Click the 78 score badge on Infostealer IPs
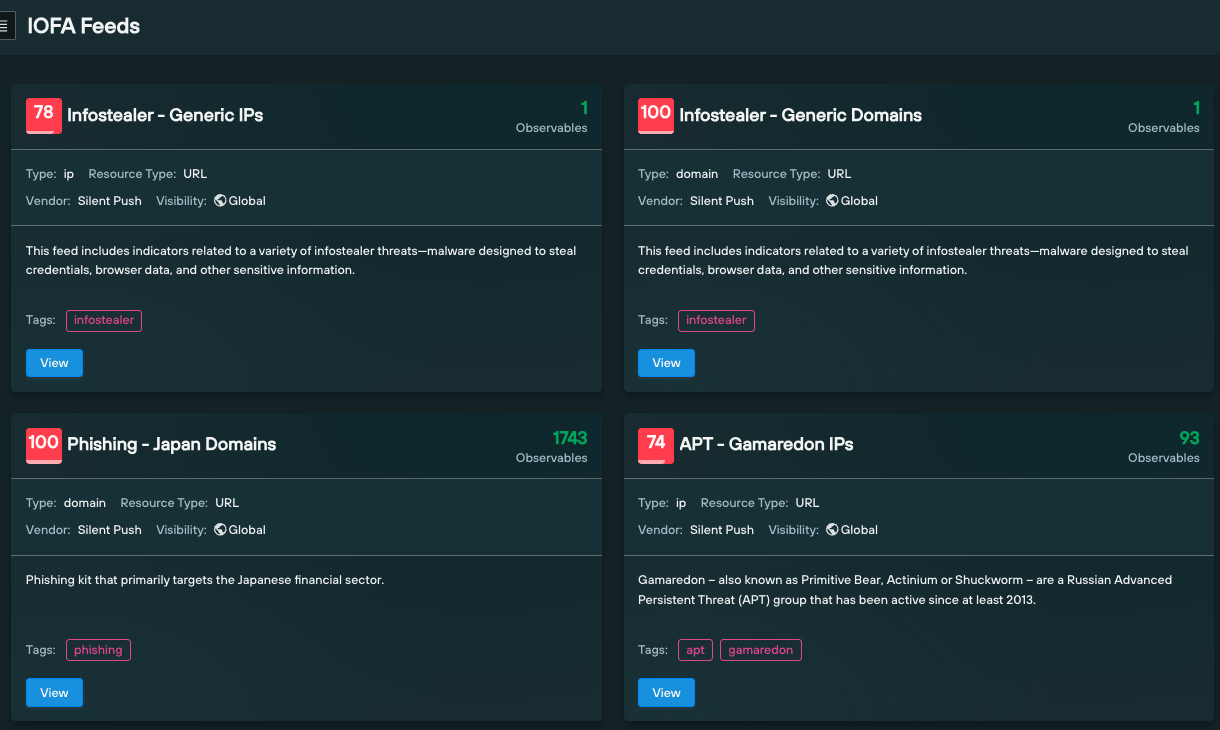Image resolution: width=1220 pixels, height=730 pixels. 44,115
